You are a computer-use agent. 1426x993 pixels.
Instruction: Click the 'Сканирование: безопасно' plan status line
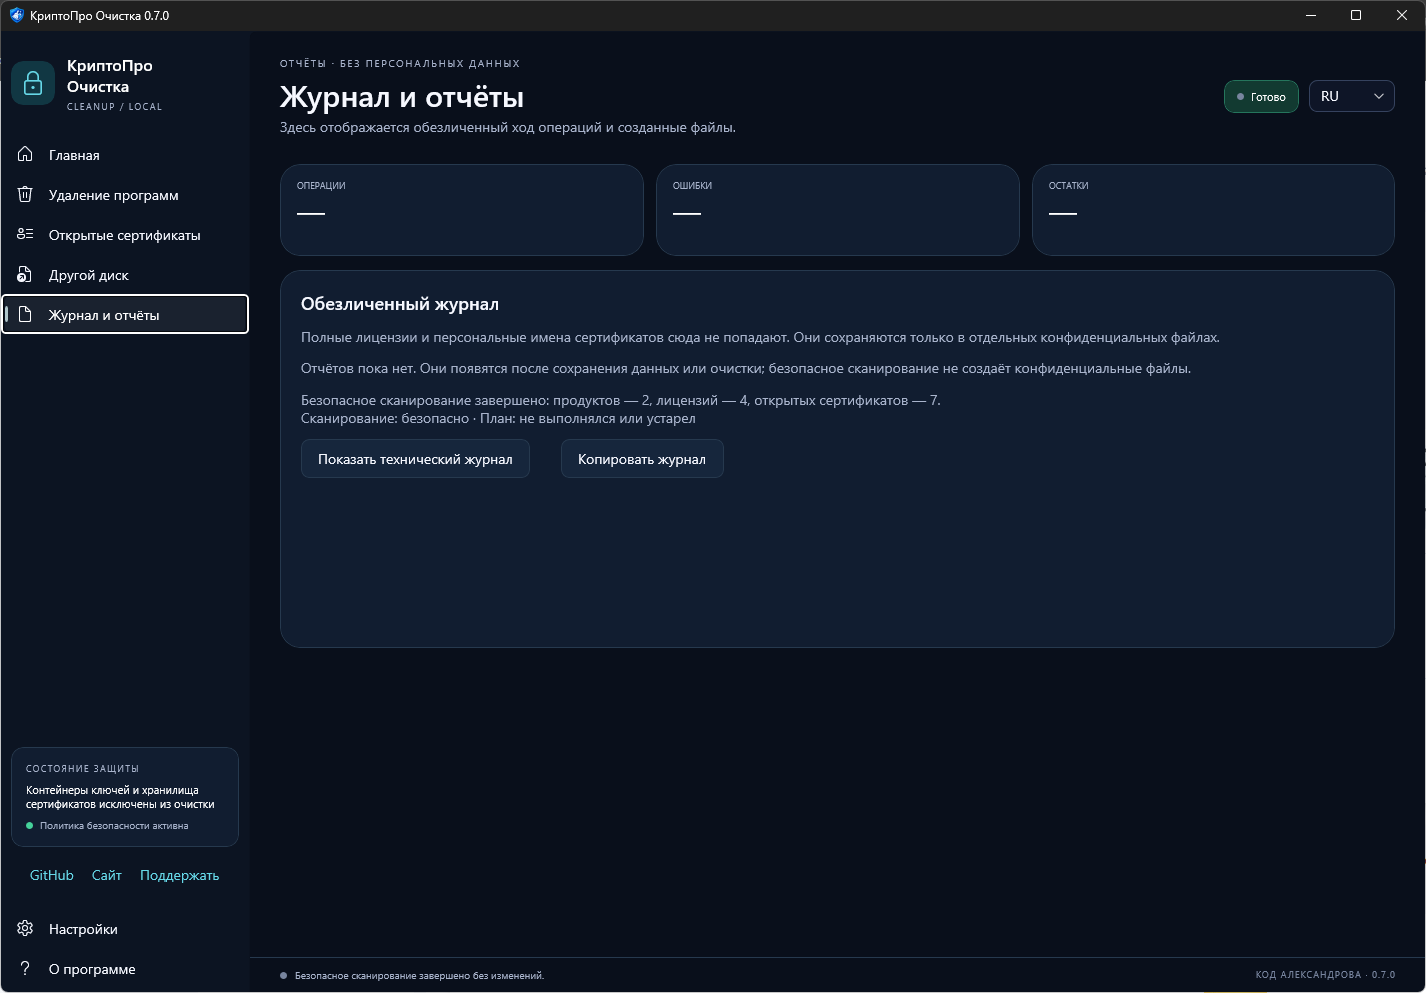(x=498, y=418)
